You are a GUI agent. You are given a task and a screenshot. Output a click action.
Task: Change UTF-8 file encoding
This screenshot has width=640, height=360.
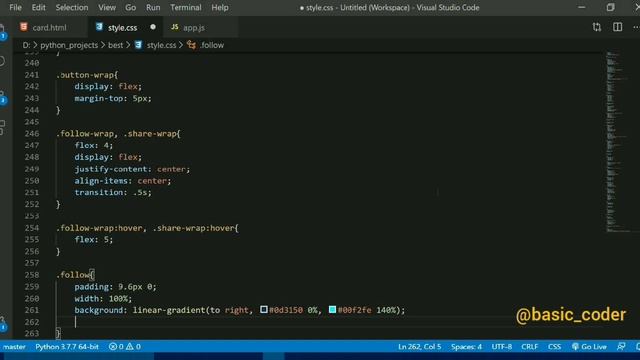pyautogui.click(x=502, y=347)
